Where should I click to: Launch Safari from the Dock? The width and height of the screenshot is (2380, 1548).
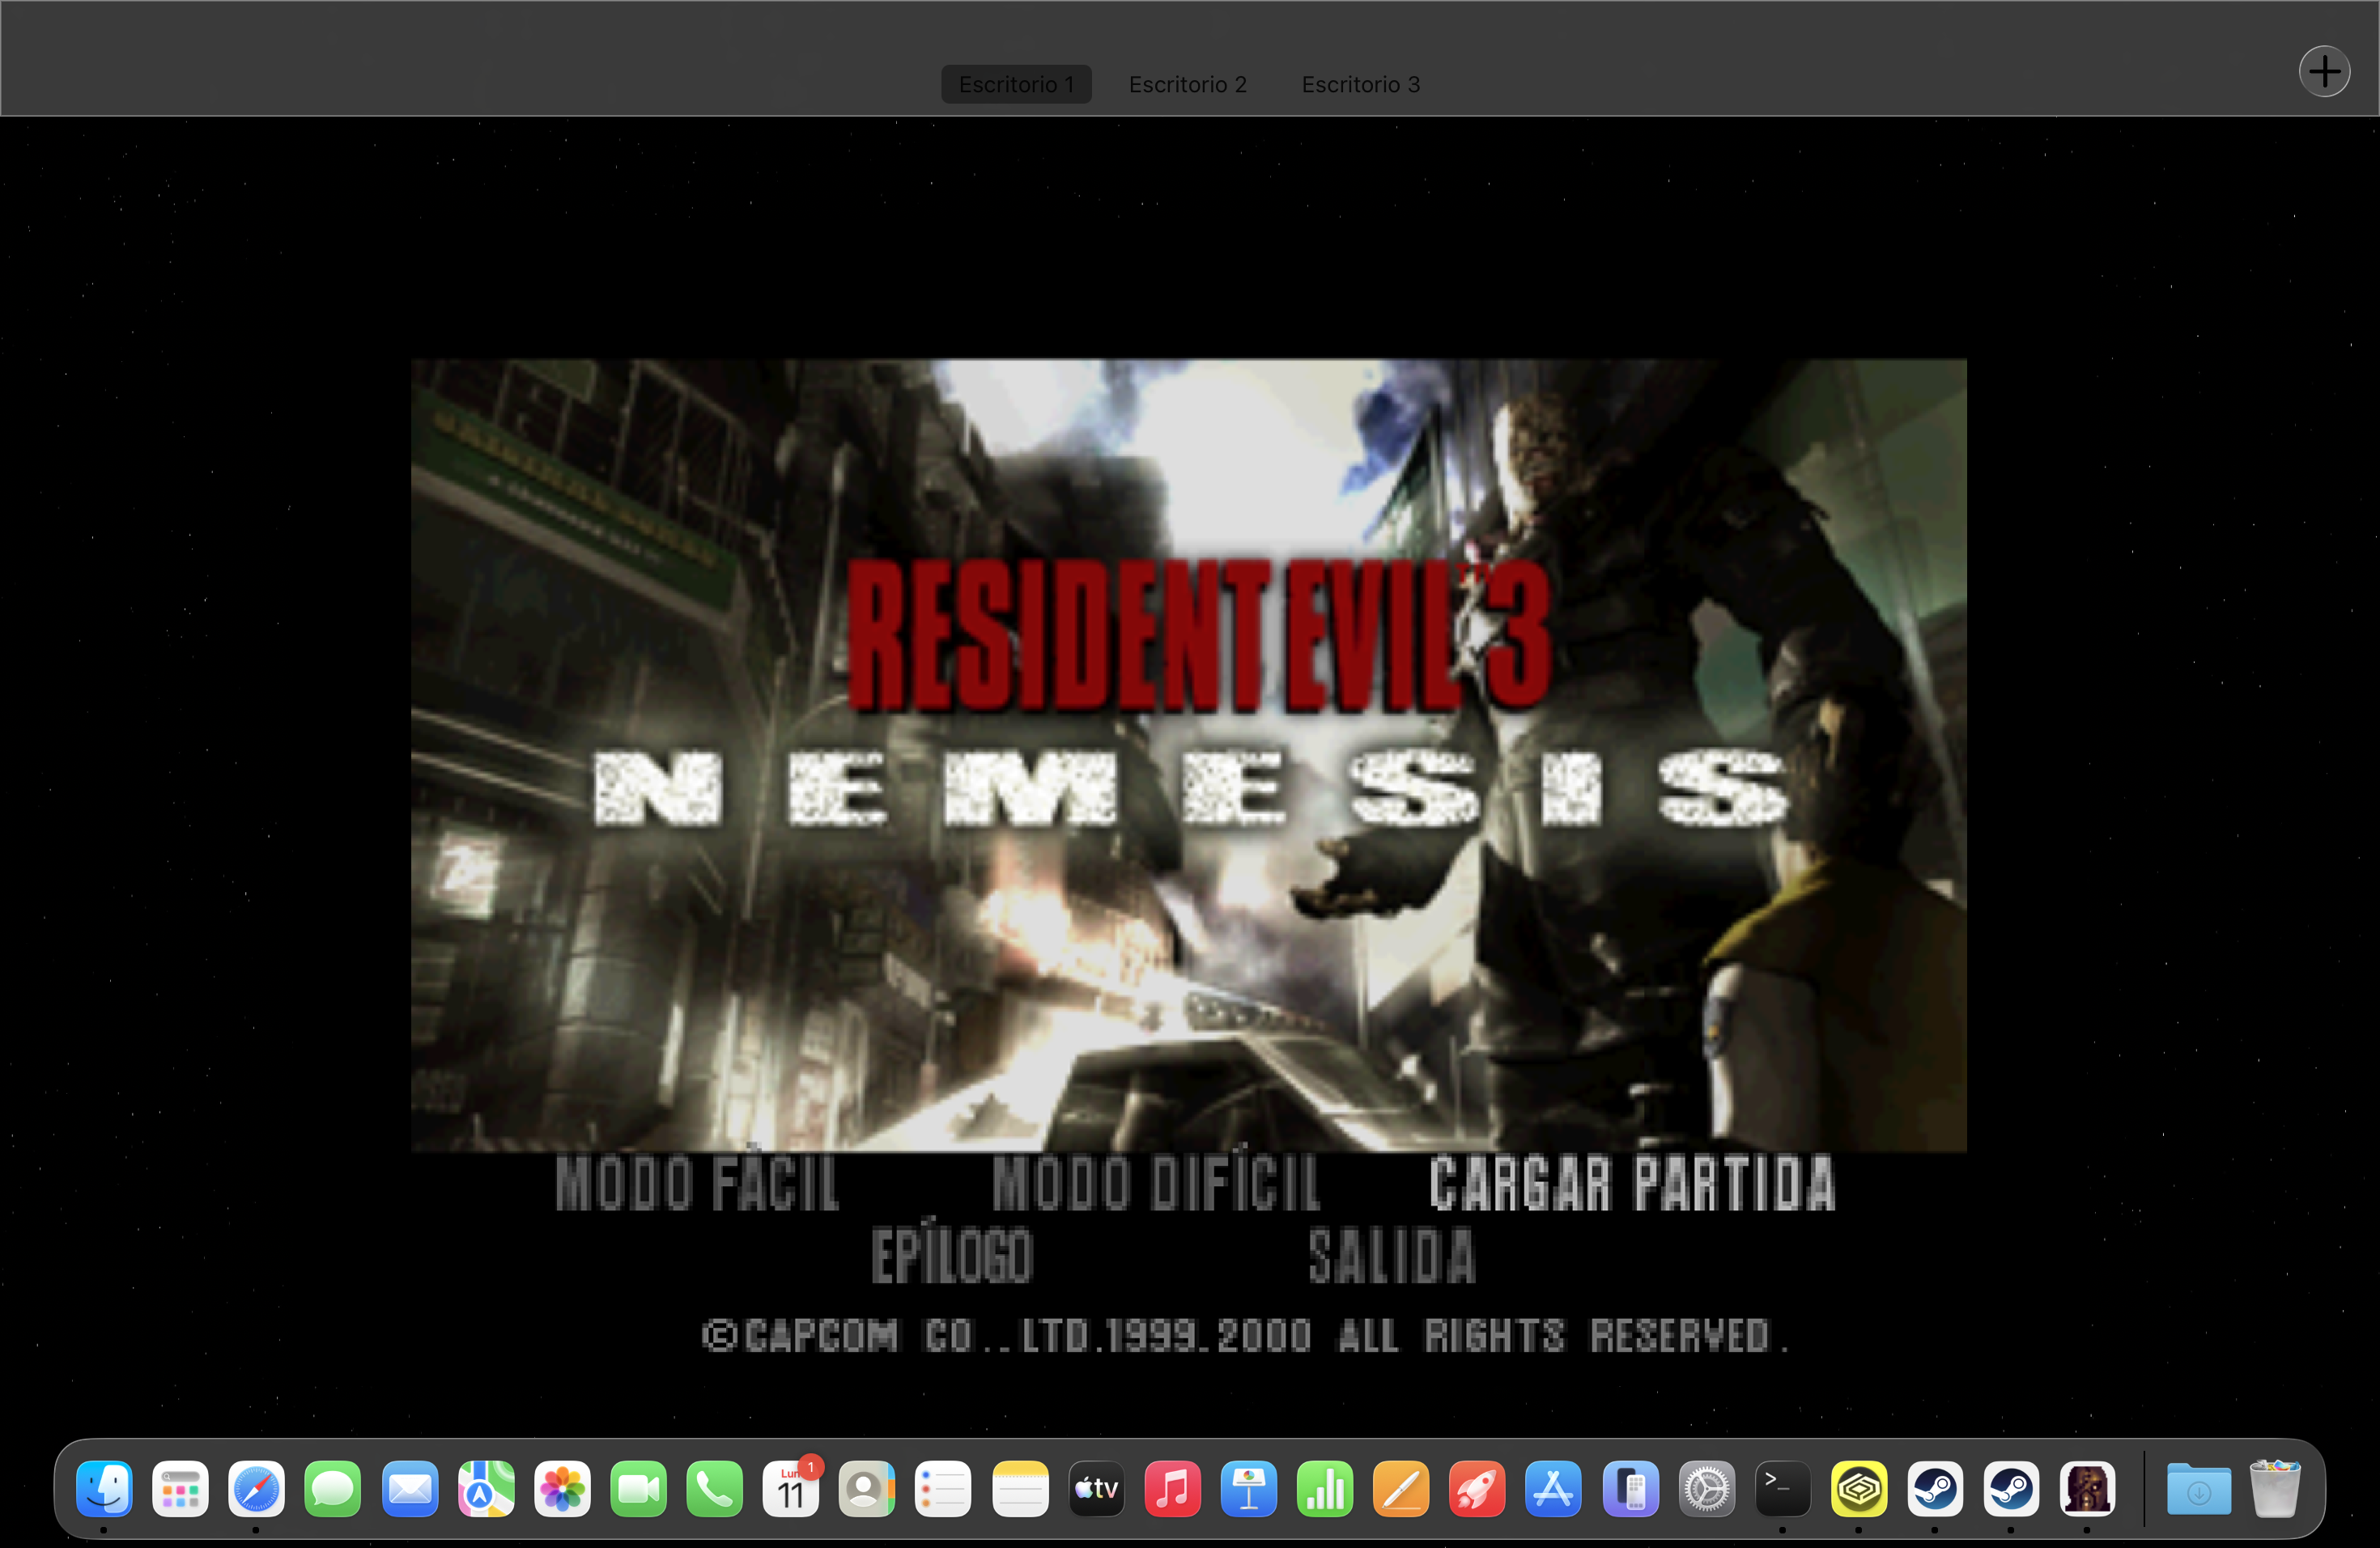(x=256, y=1489)
